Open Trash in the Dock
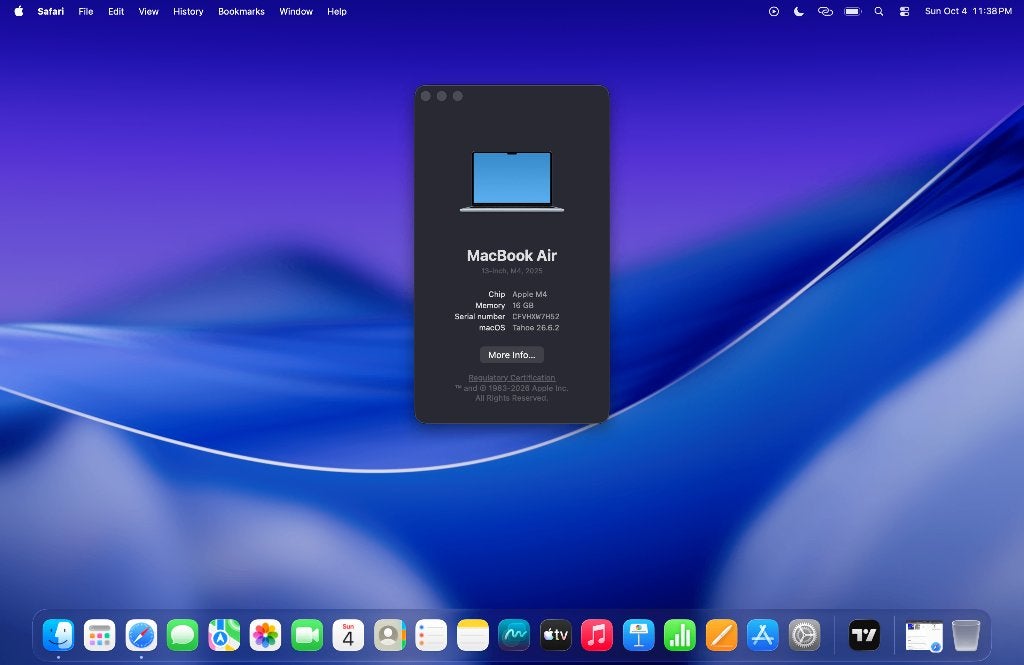Image resolution: width=1024 pixels, height=665 pixels. (x=966, y=635)
